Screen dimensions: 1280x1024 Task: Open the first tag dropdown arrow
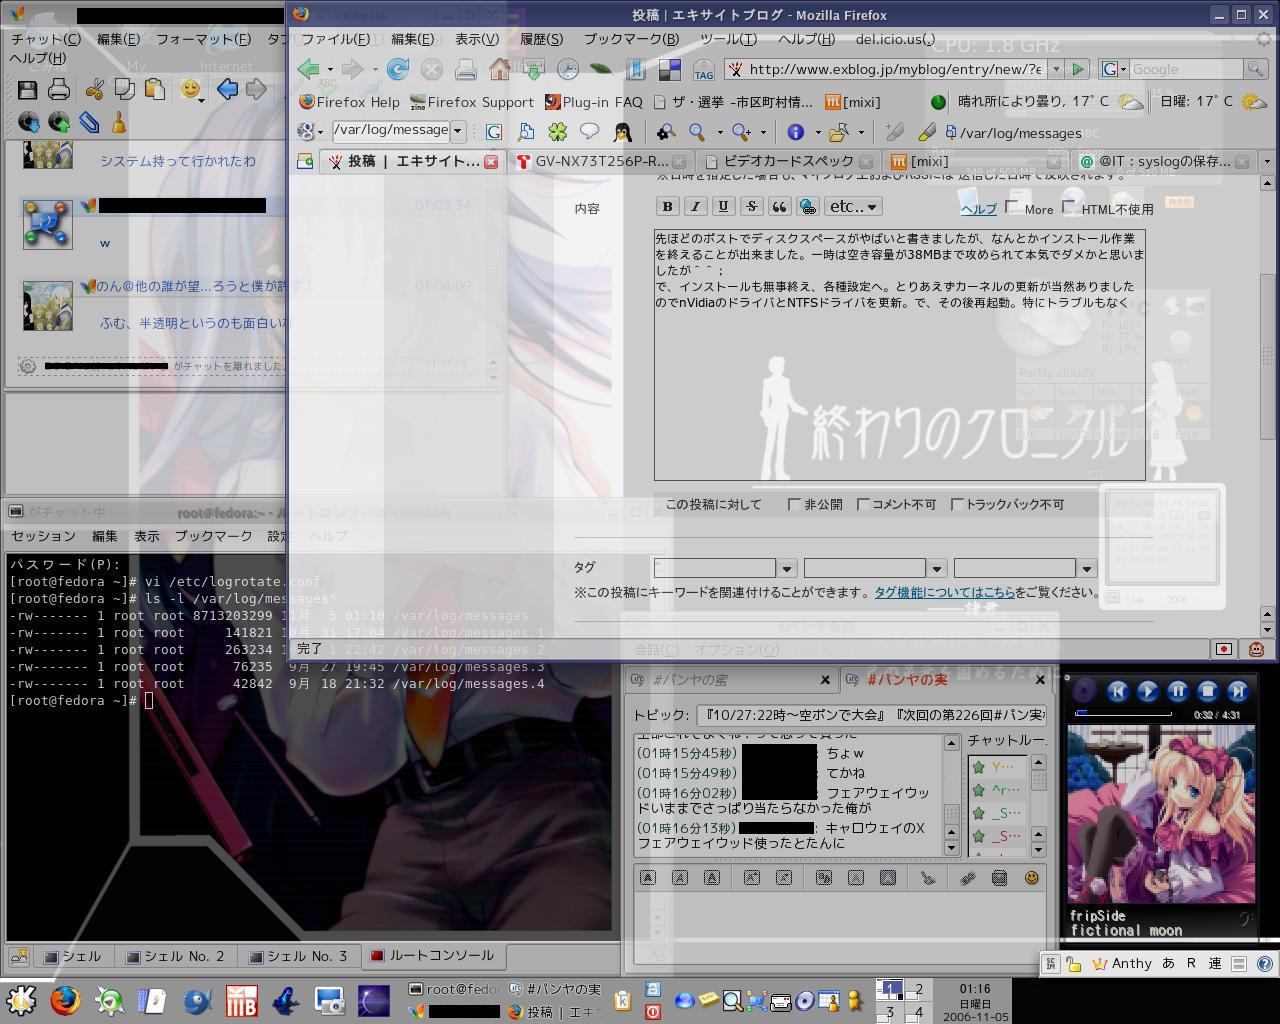point(787,569)
